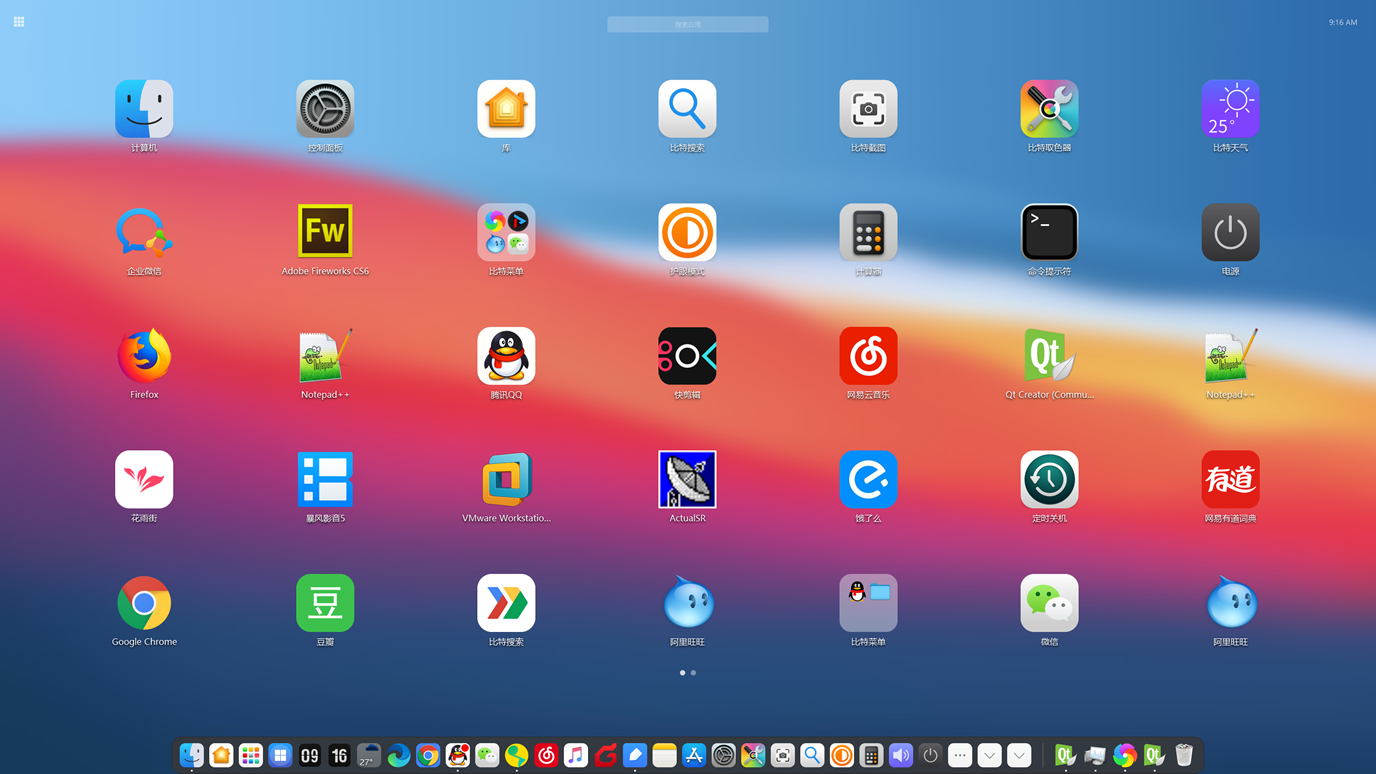The width and height of the screenshot is (1376, 774).
Task: Open VMware Workstation
Action: coord(506,480)
